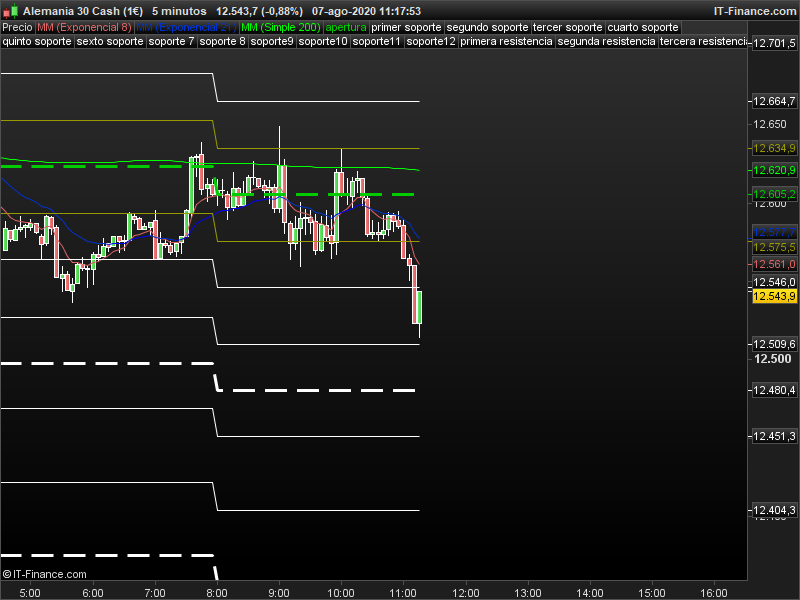Select segundo soporte indicator label

click(487, 28)
